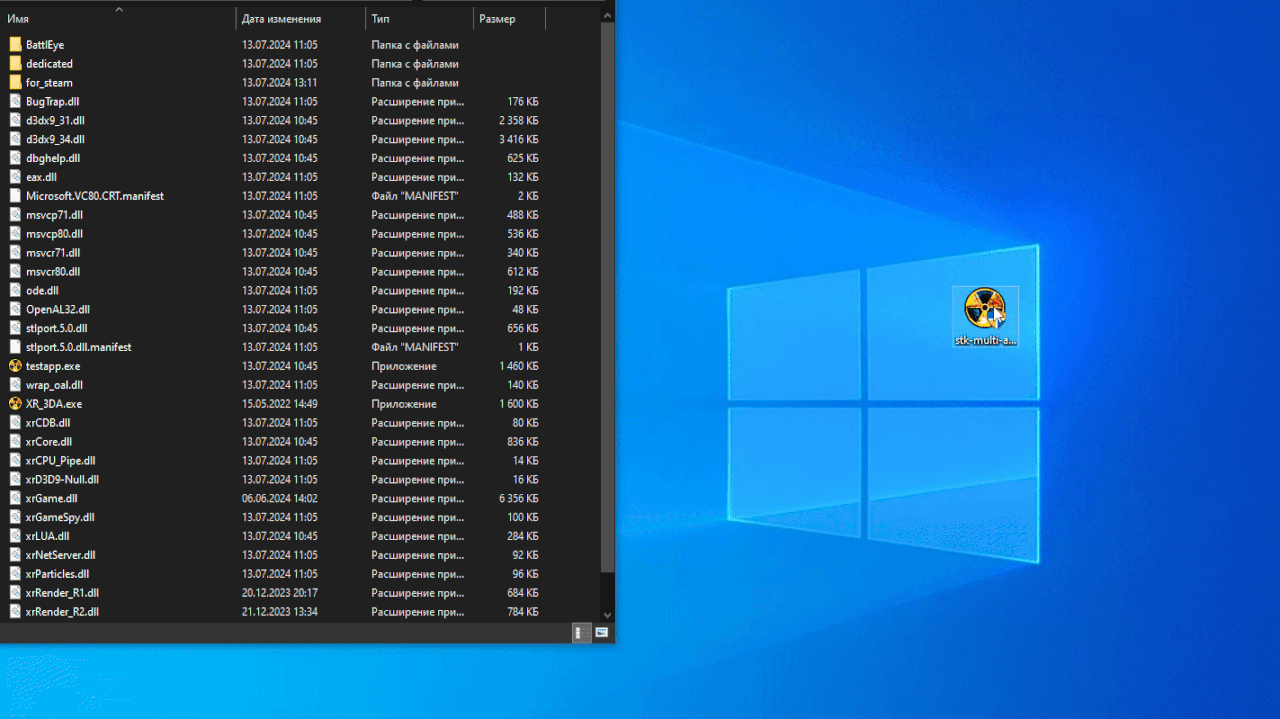Select the msvcp80.dll file name
The image size is (1280, 719).
coord(54,234)
